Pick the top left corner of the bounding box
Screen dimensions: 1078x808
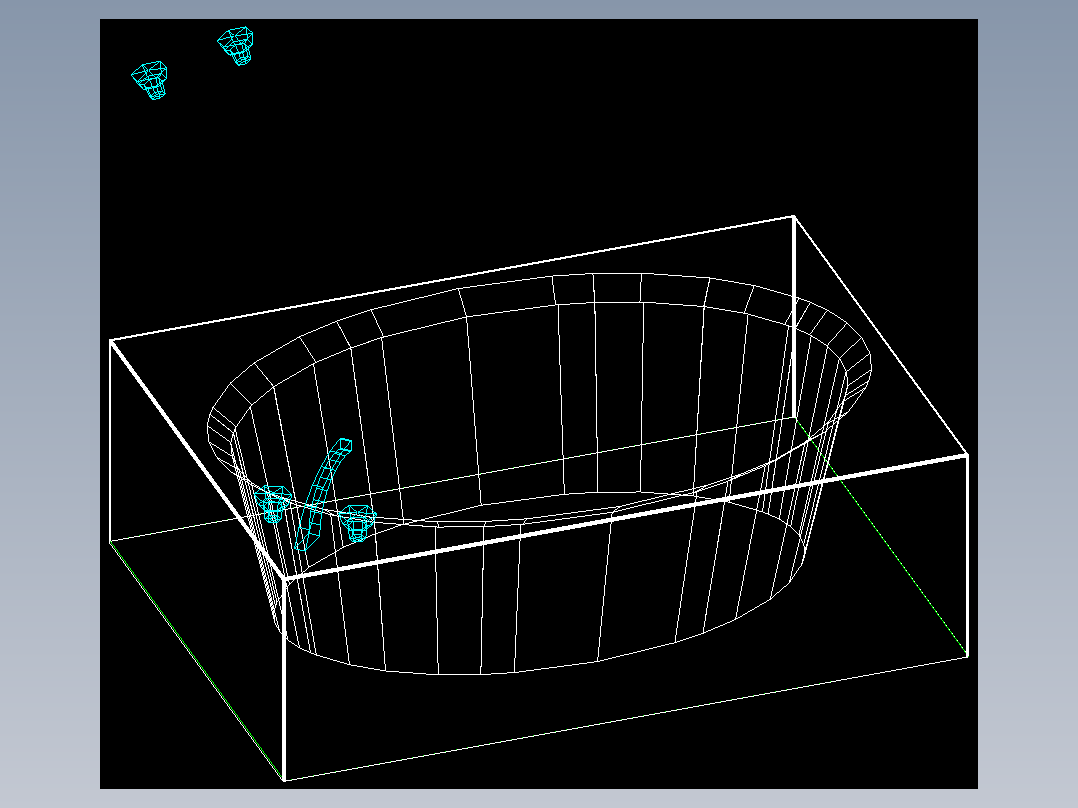pos(111,340)
